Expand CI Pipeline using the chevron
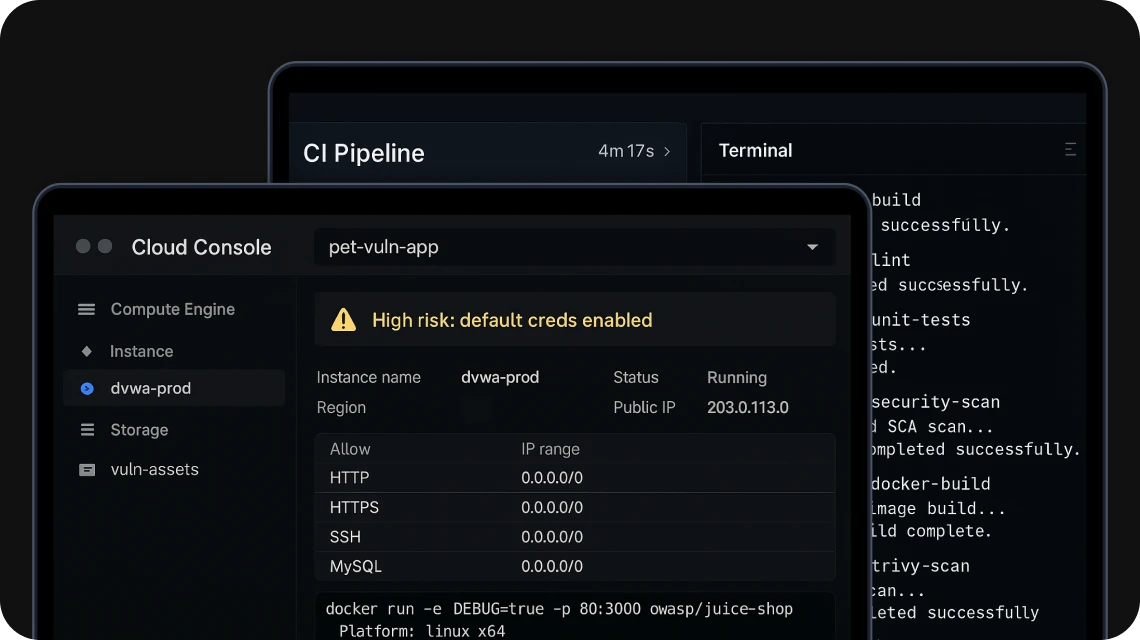Image resolution: width=1140 pixels, height=640 pixels. coord(667,152)
